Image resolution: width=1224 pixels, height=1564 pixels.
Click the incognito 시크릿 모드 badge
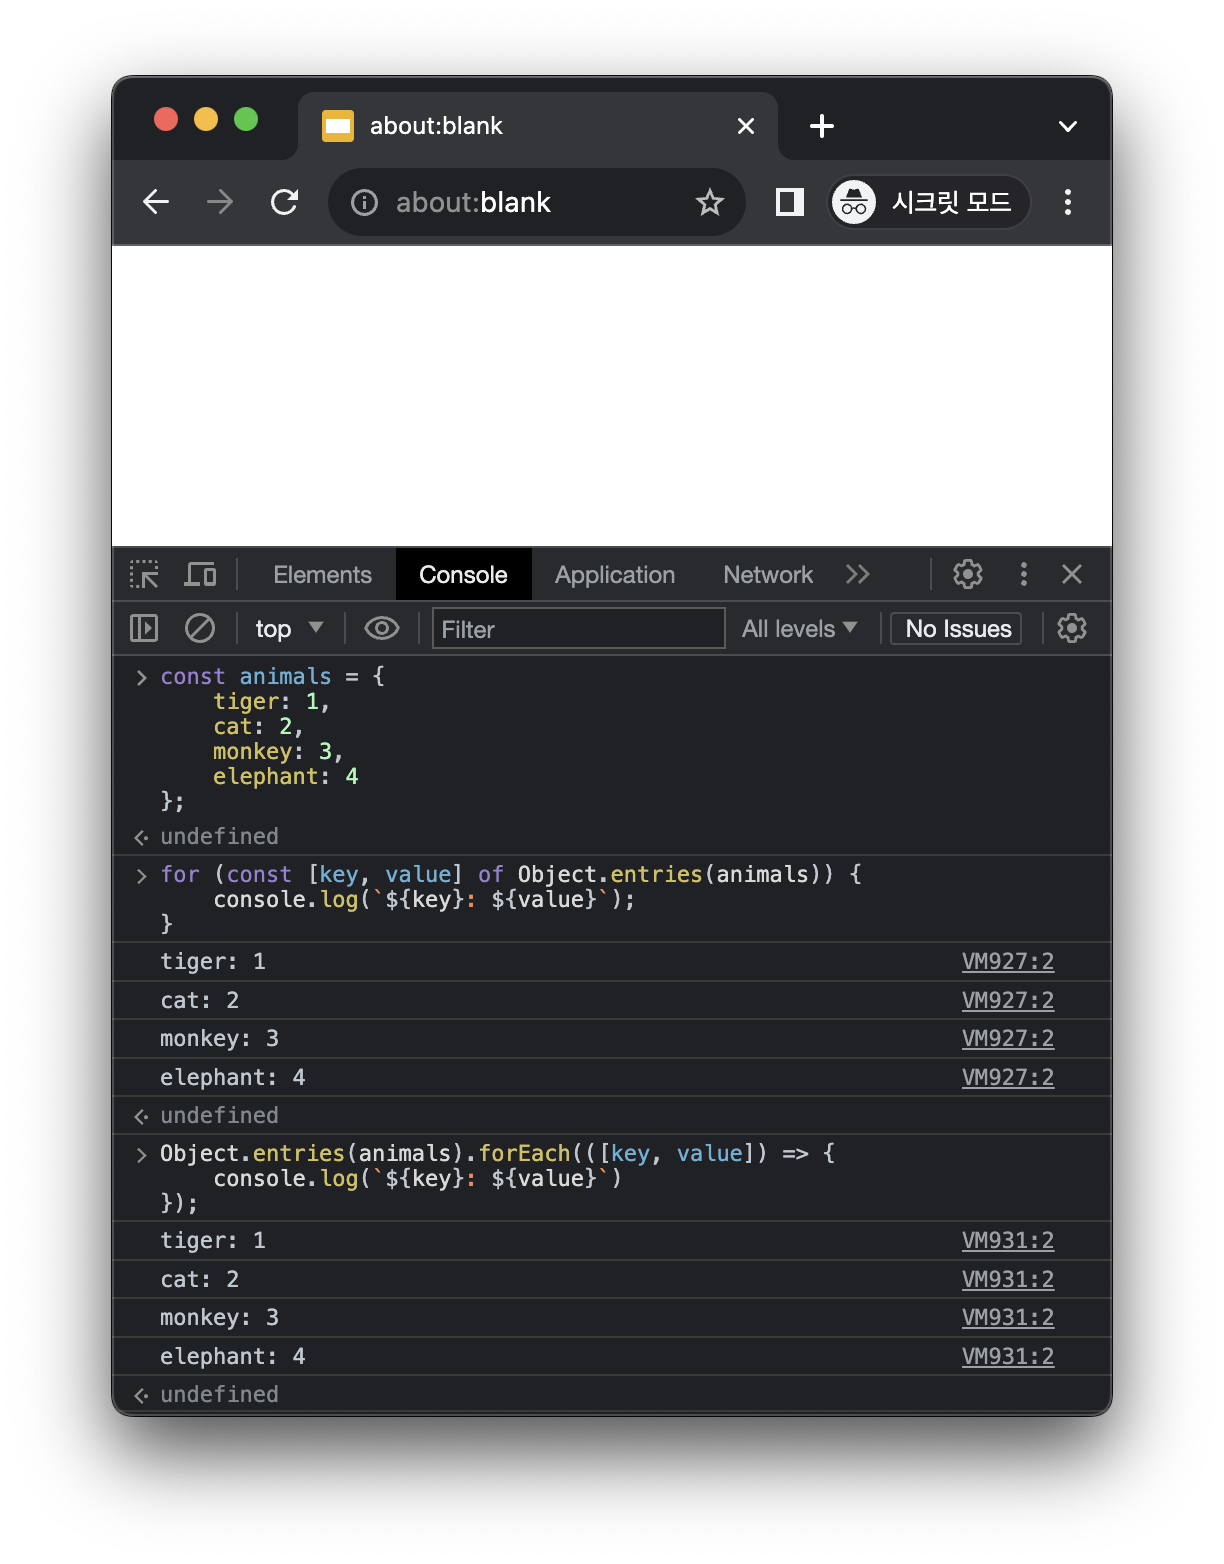coord(929,202)
